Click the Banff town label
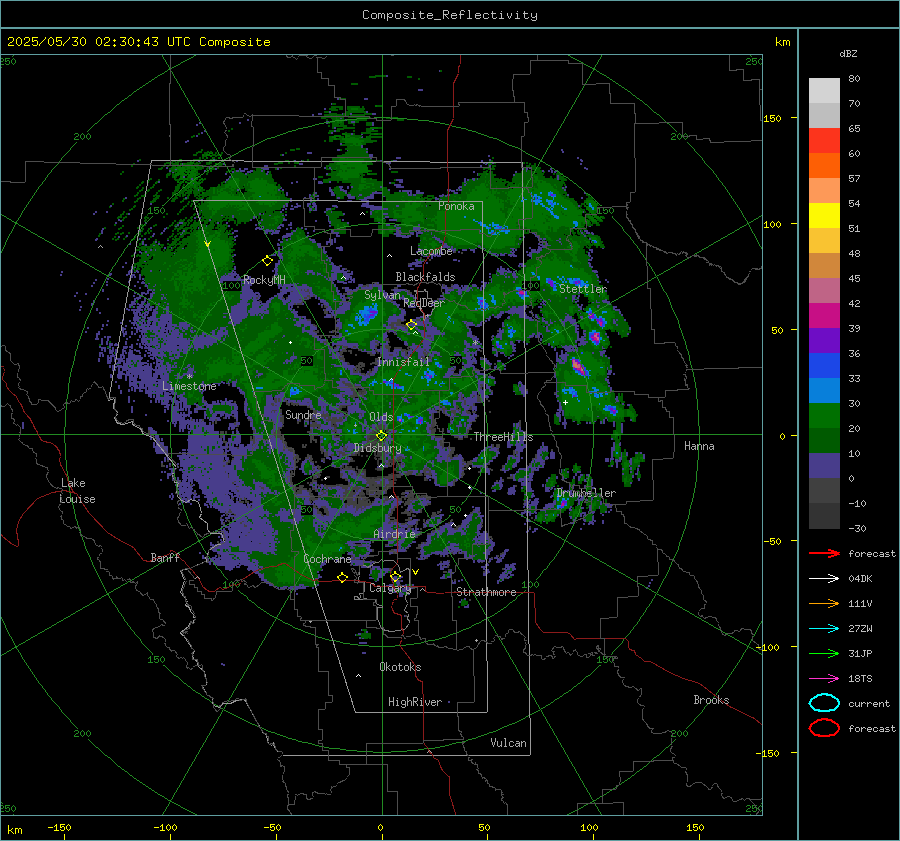The height and width of the screenshot is (841, 900). tap(165, 557)
